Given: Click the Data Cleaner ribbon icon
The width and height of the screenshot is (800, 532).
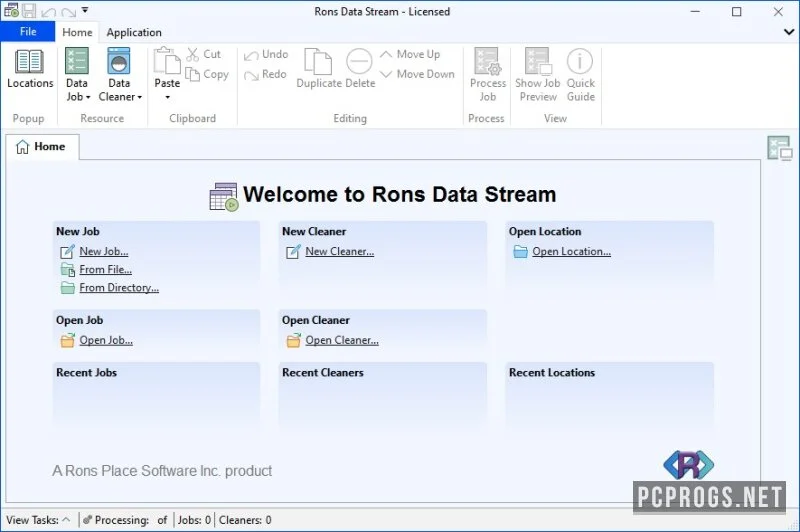Looking at the screenshot, I should pyautogui.click(x=119, y=61).
